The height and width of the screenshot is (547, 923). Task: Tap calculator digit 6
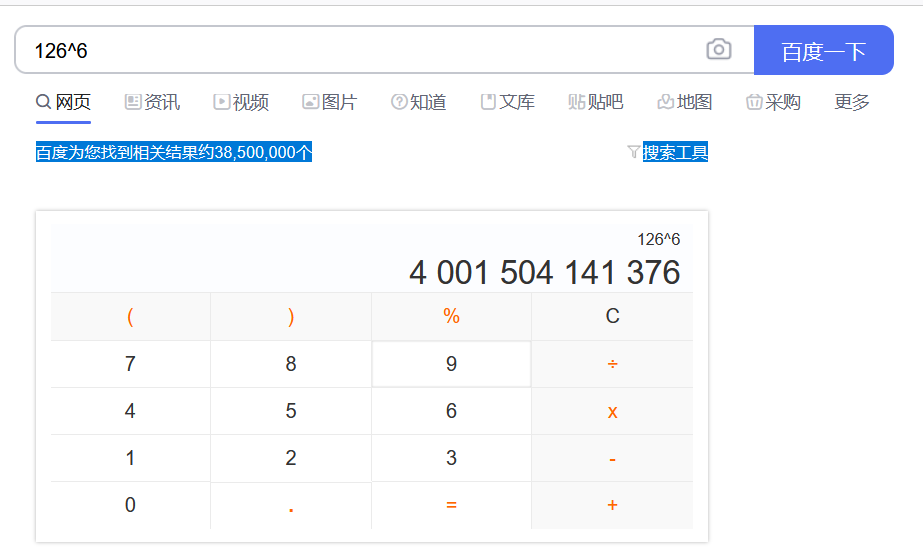pyautogui.click(x=451, y=411)
